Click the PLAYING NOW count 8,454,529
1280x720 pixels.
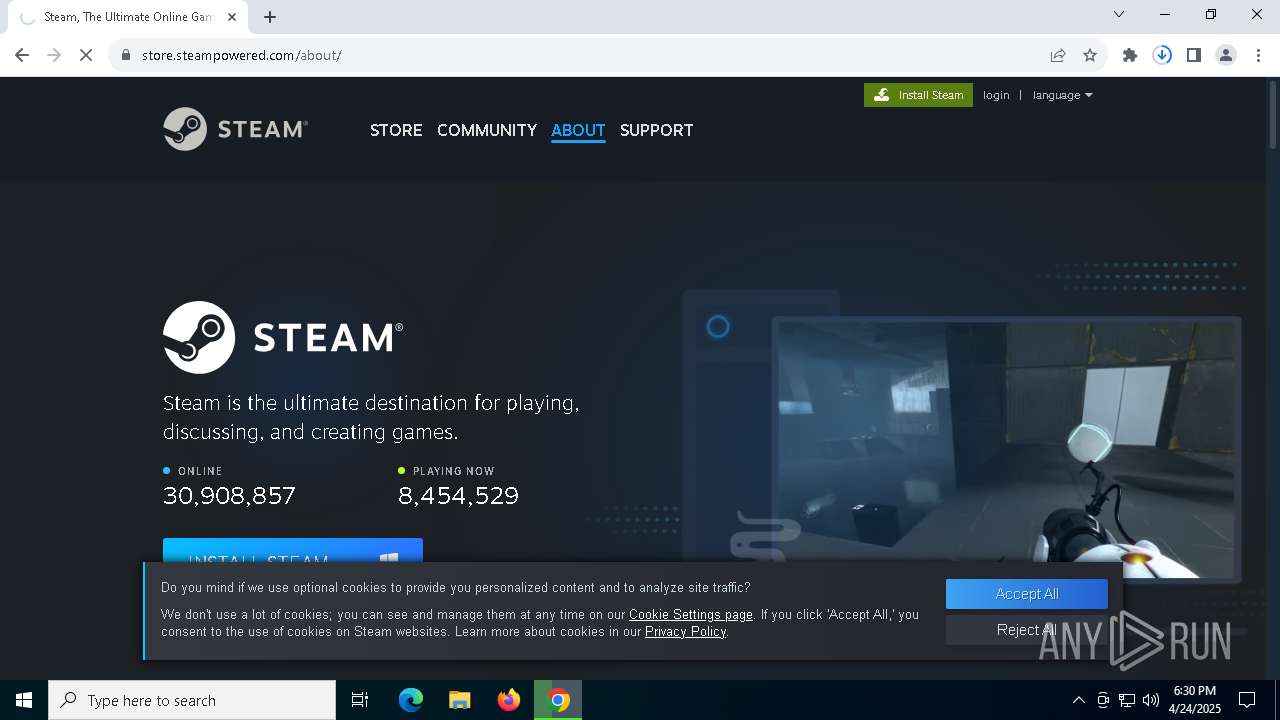458,495
